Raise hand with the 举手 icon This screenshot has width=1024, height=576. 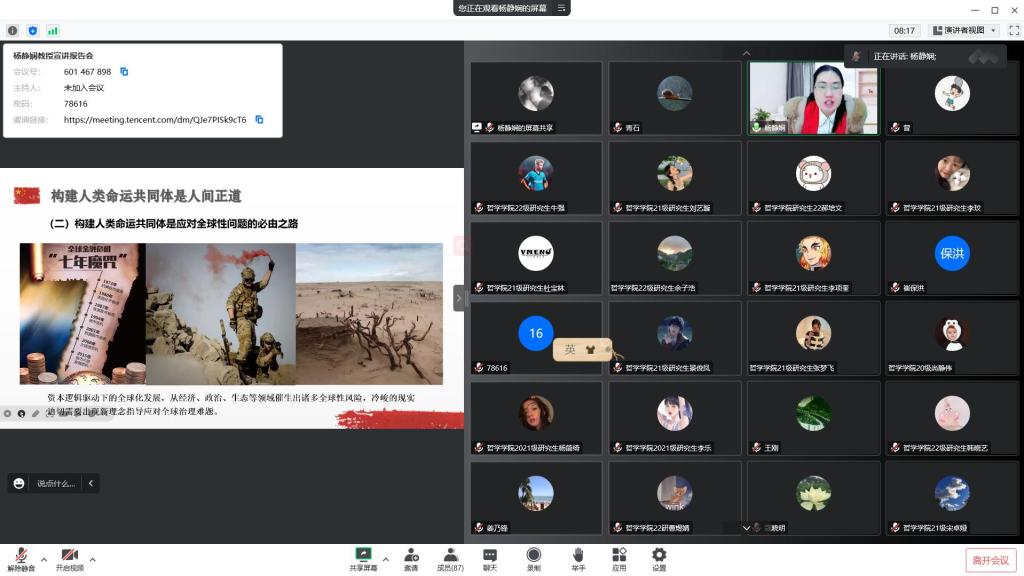(578, 558)
